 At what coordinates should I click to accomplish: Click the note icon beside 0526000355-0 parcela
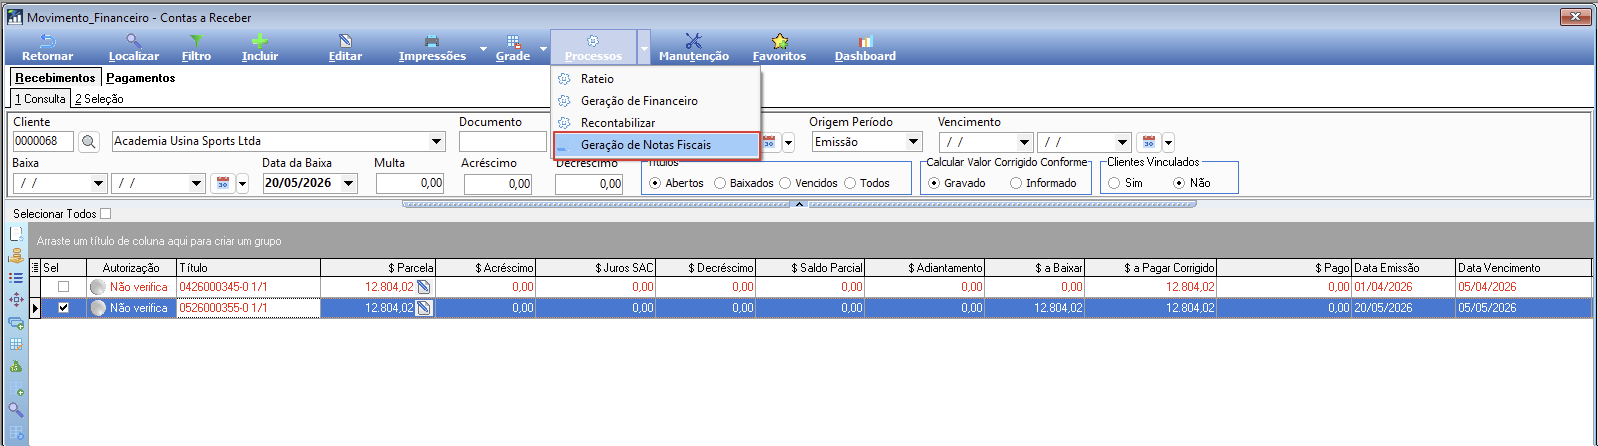click(x=424, y=308)
